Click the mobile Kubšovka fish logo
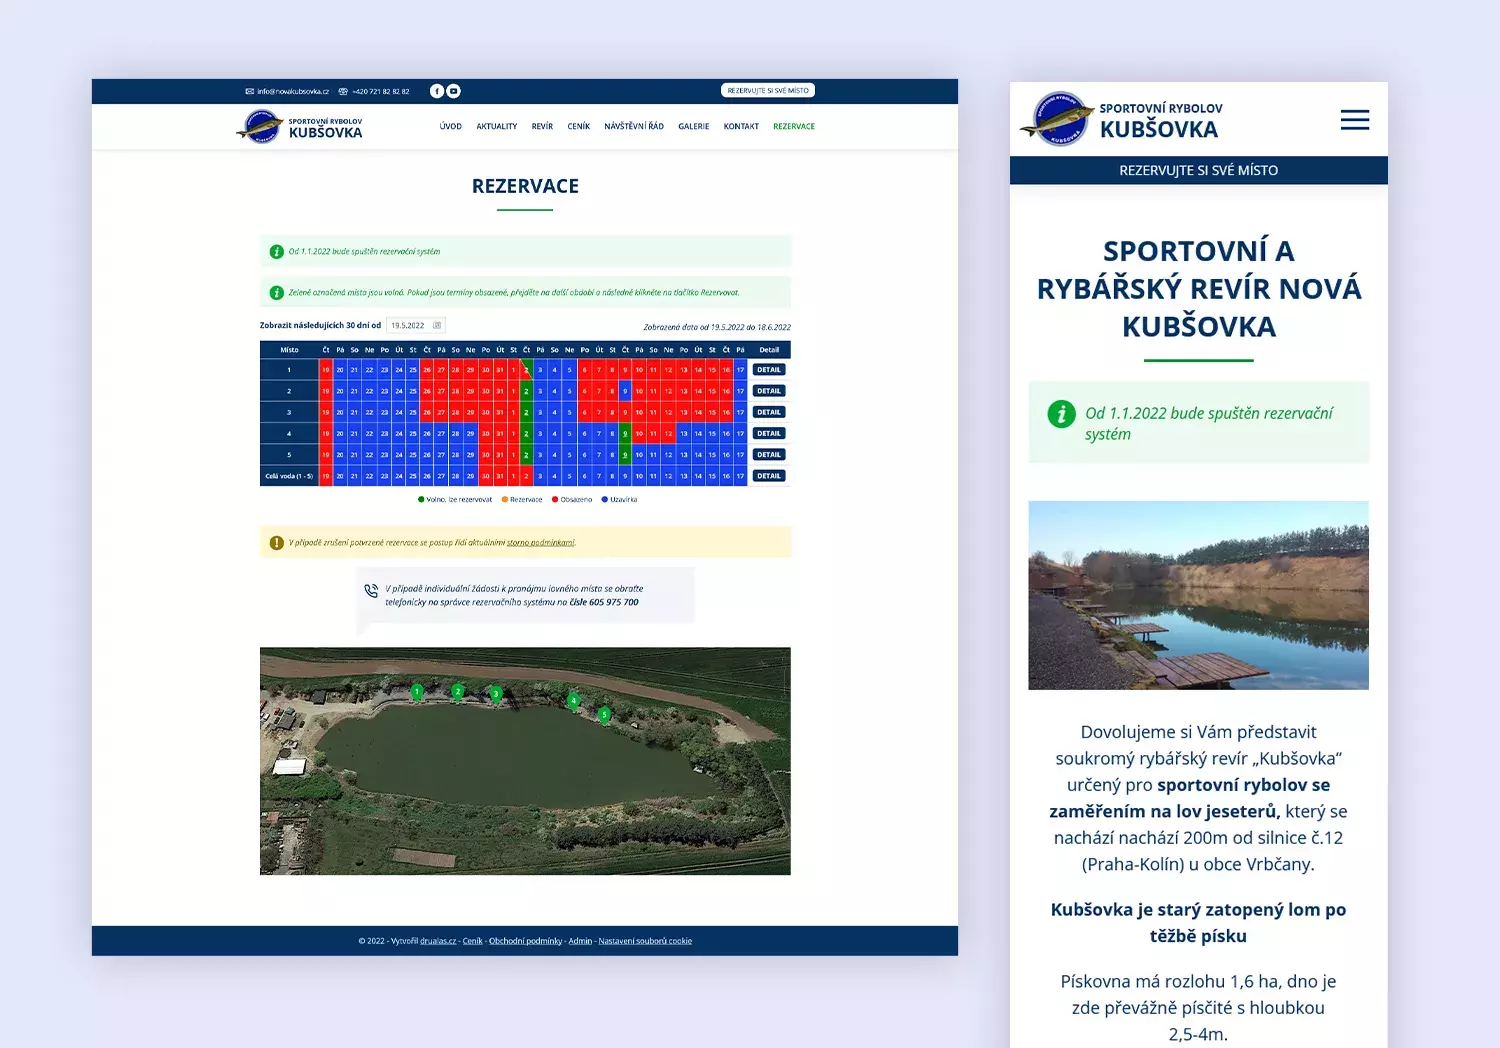The height and width of the screenshot is (1048, 1500). 1056,119
